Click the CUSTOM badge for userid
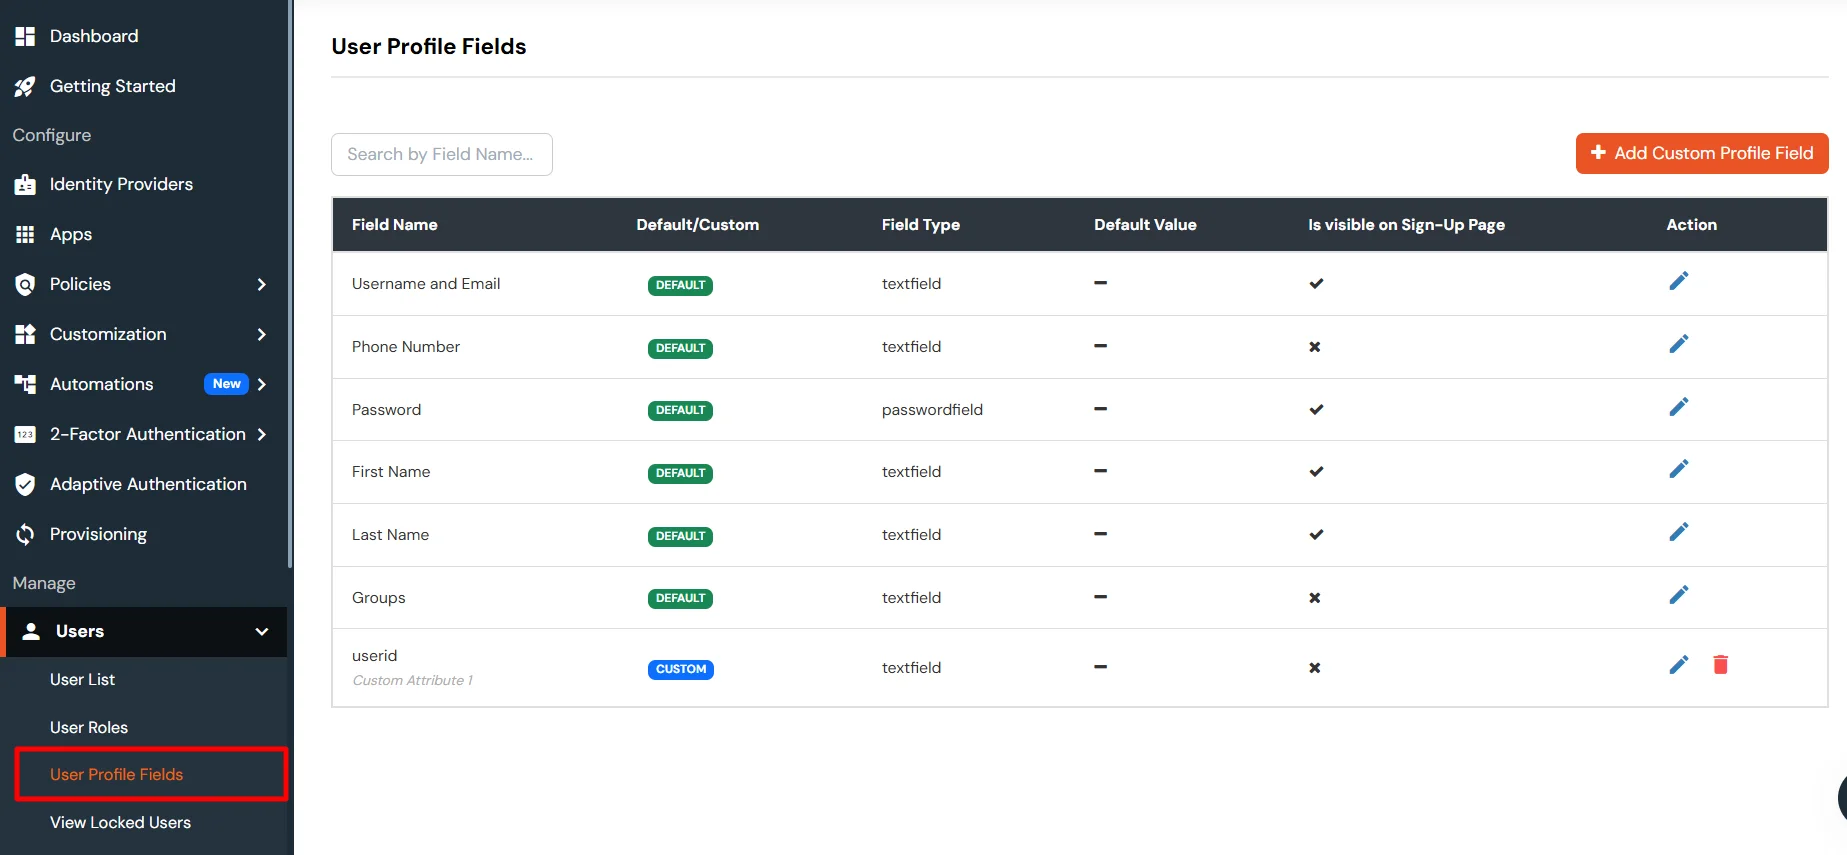The height and width of the screenshot is (855, 1847). coord(681,669)
